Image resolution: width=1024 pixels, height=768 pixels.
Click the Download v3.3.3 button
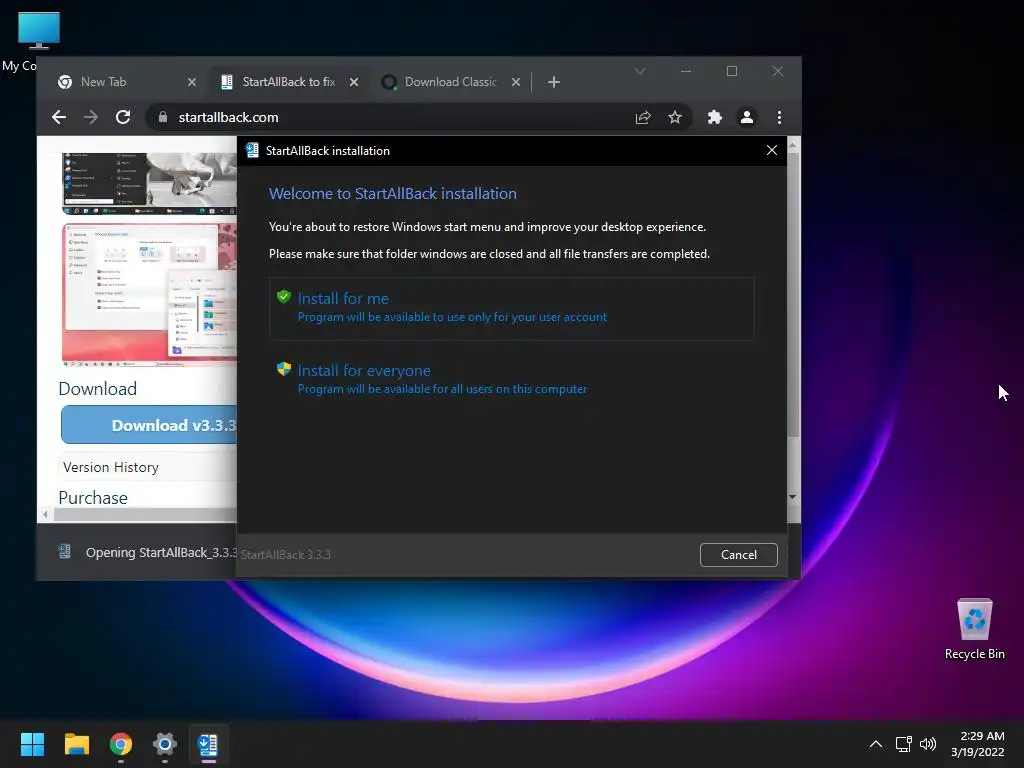pyautogui.click(x=150, y=425)
